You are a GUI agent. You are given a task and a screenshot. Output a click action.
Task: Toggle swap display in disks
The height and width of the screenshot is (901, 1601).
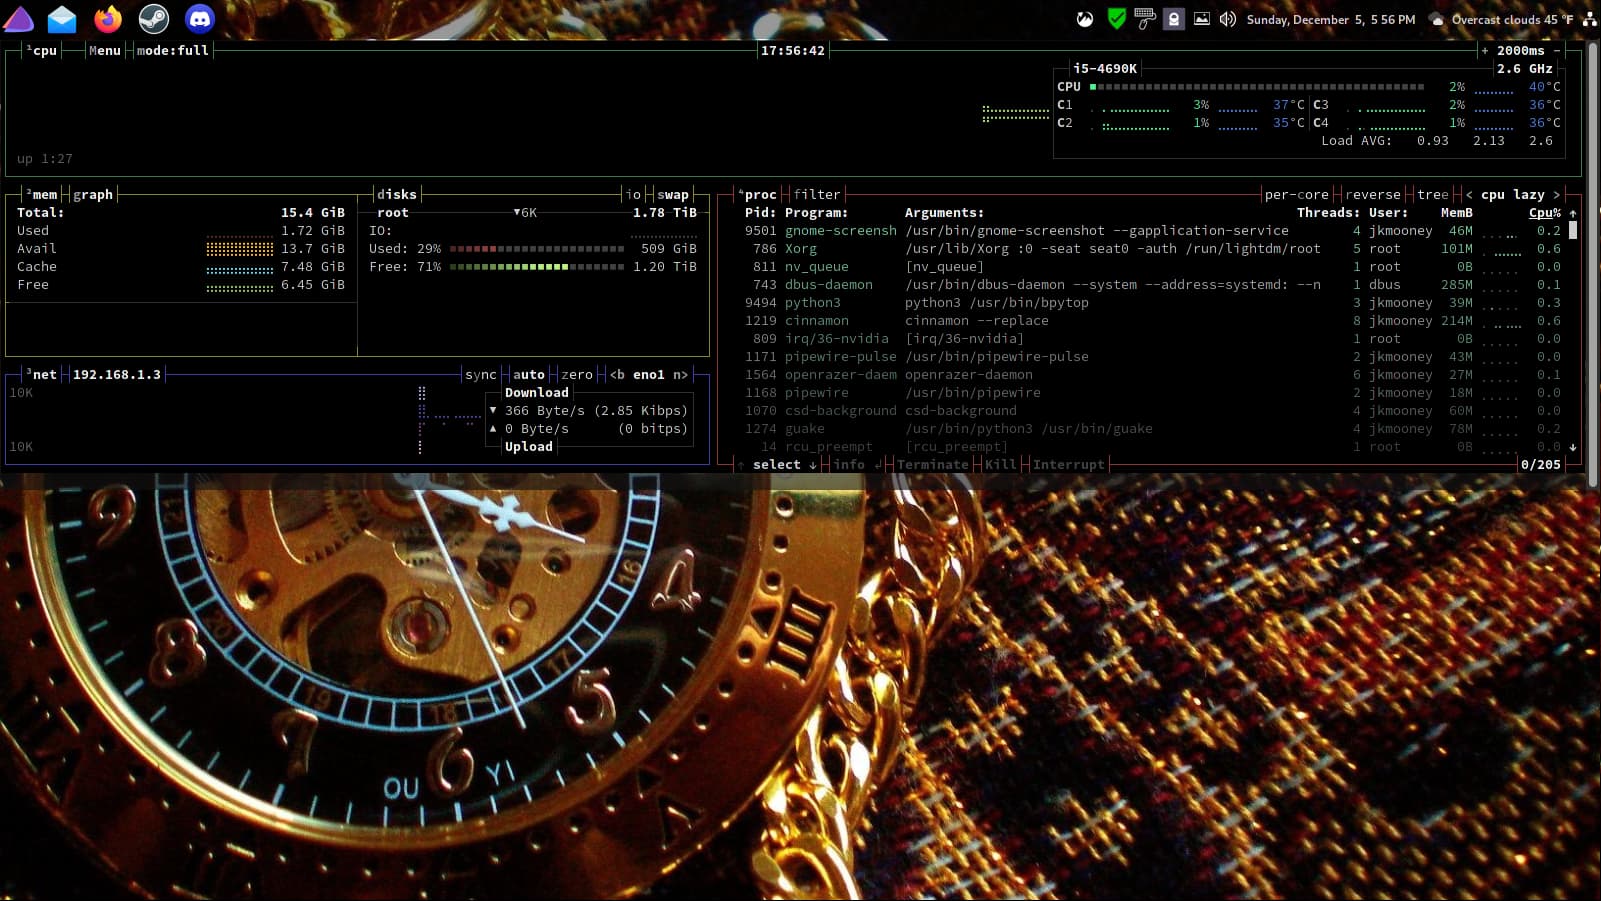coord(673,194)
